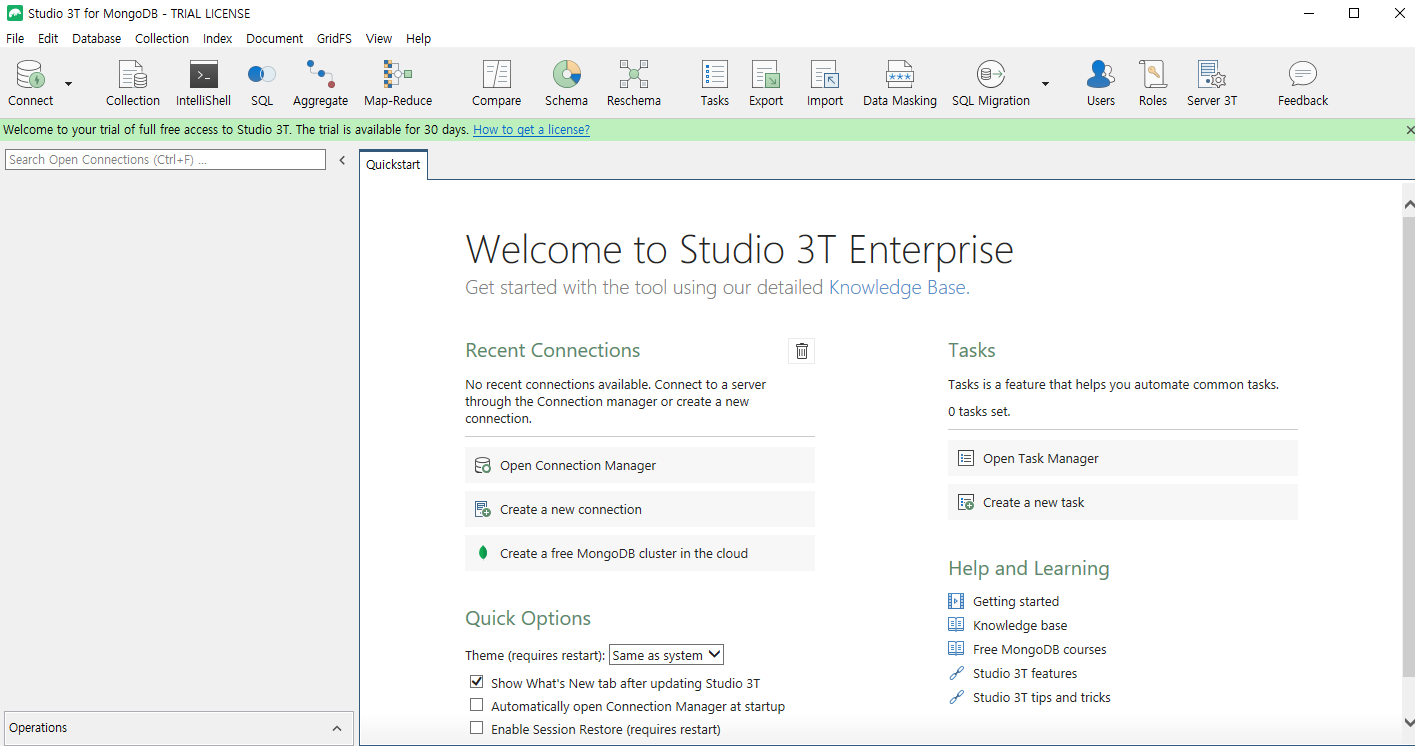1415x746 pixels.
Task: Open the Schema explorer icon
Action: click(x=566, y=83)
